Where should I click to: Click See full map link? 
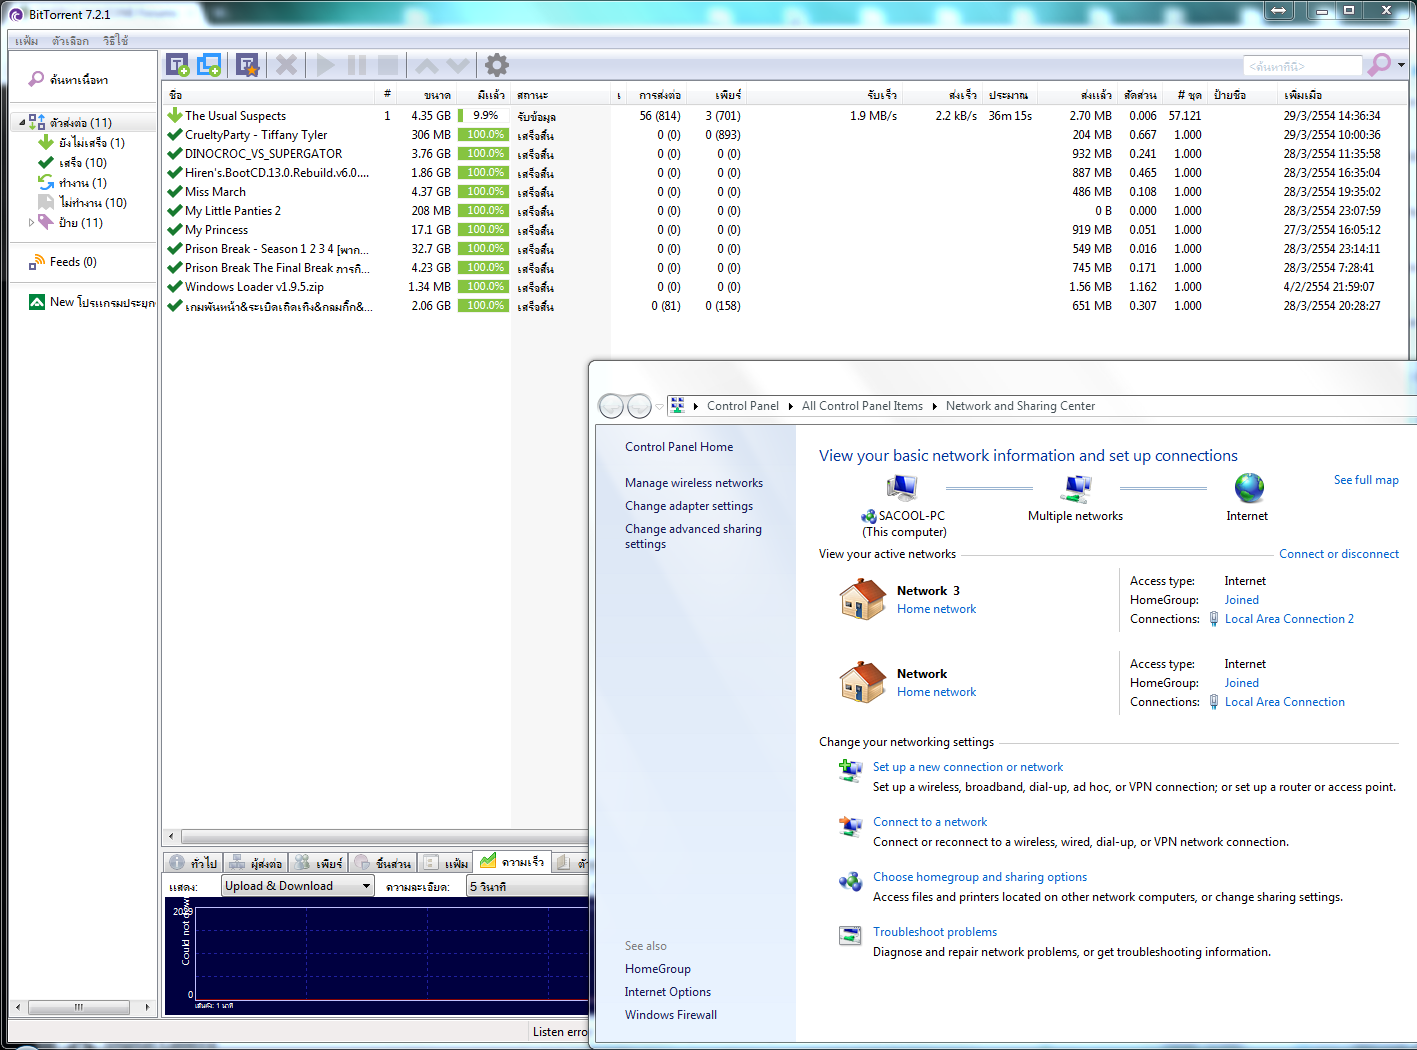(1366, 480)
